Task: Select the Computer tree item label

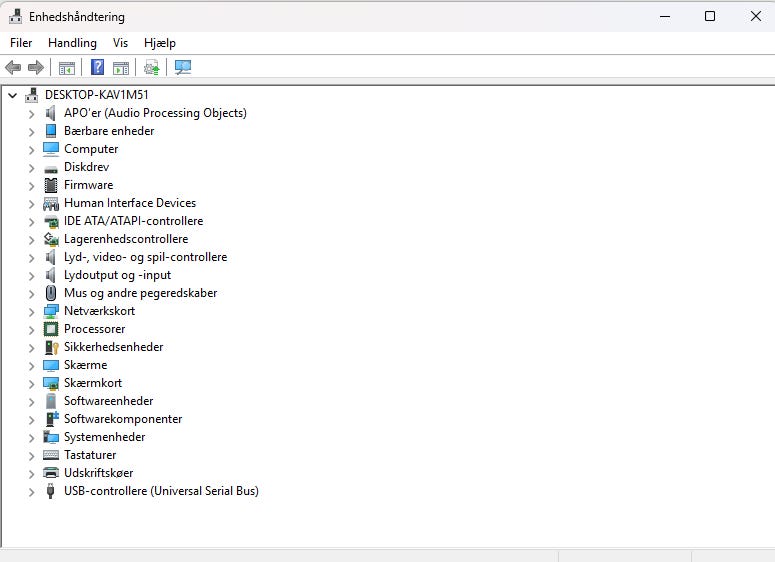Action: [x=91, y=149]
